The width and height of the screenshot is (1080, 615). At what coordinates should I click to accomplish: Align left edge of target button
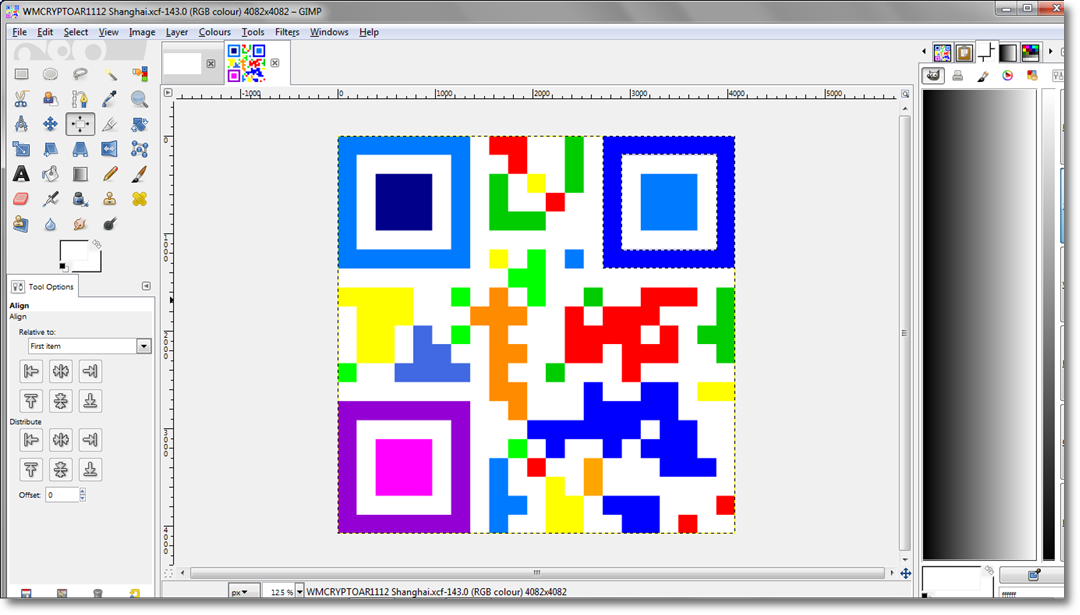click(31, 371)
